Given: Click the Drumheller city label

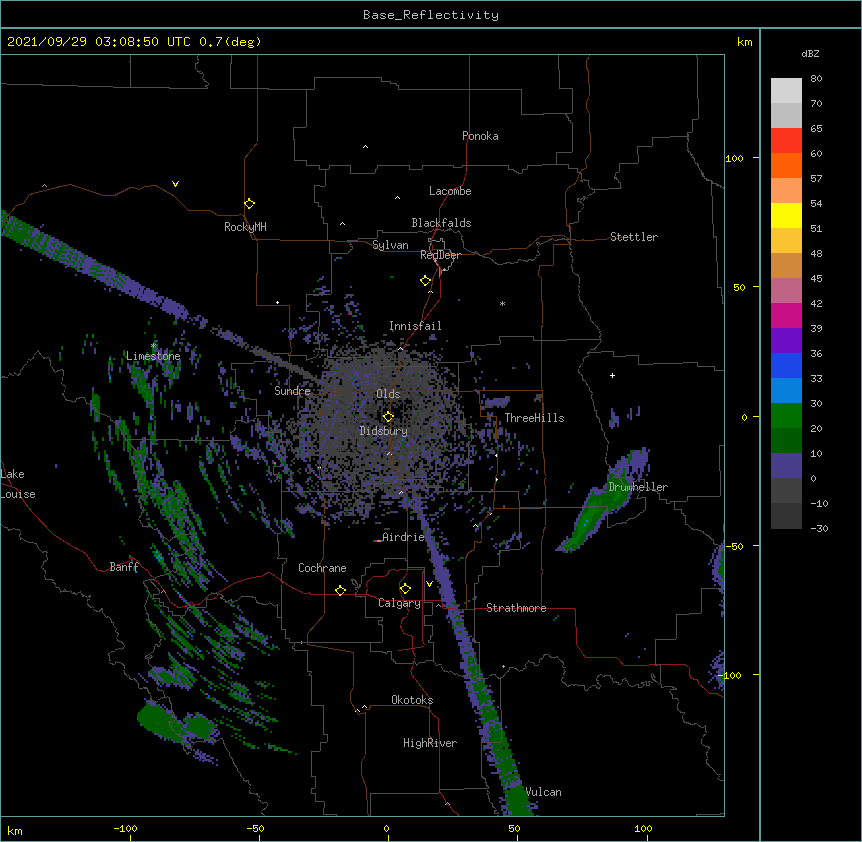Looking at the screenshot, I should pos(638,487).
